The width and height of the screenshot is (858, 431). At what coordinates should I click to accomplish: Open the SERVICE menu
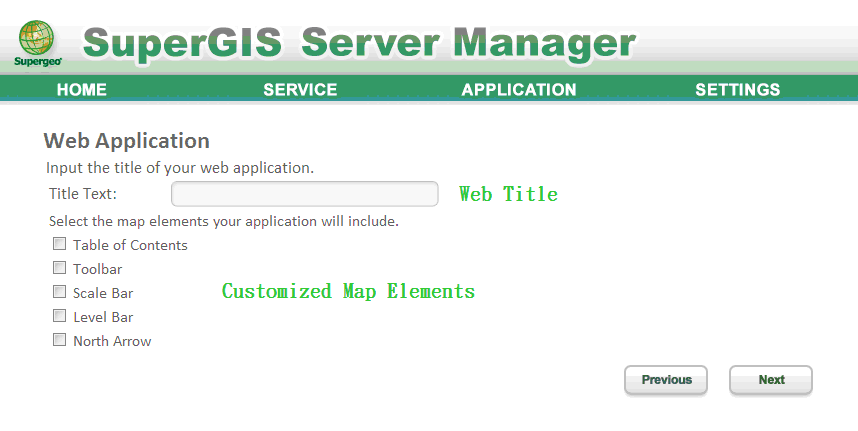point(300,90)
